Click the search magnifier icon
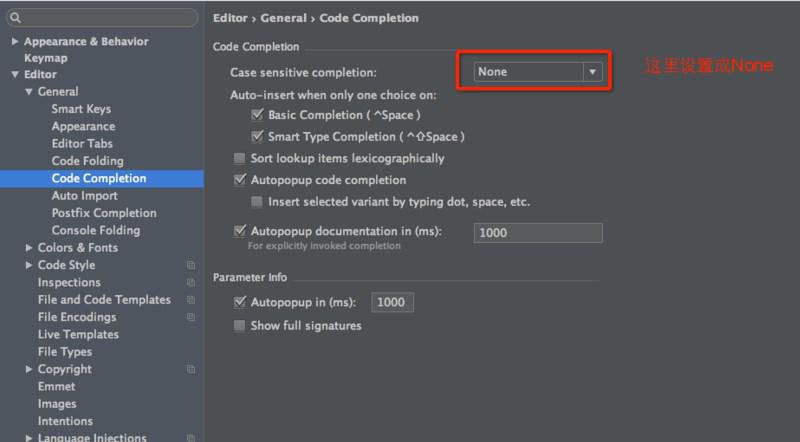 [15, 18]
